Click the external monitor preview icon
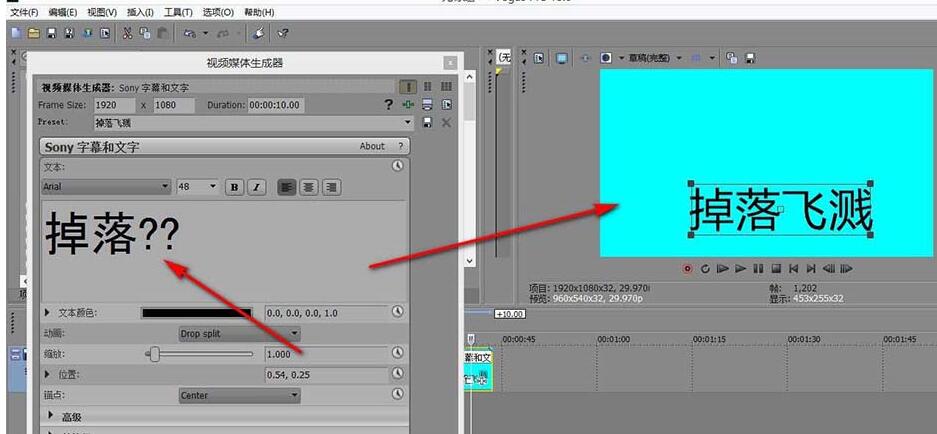 tap(562, 58)
